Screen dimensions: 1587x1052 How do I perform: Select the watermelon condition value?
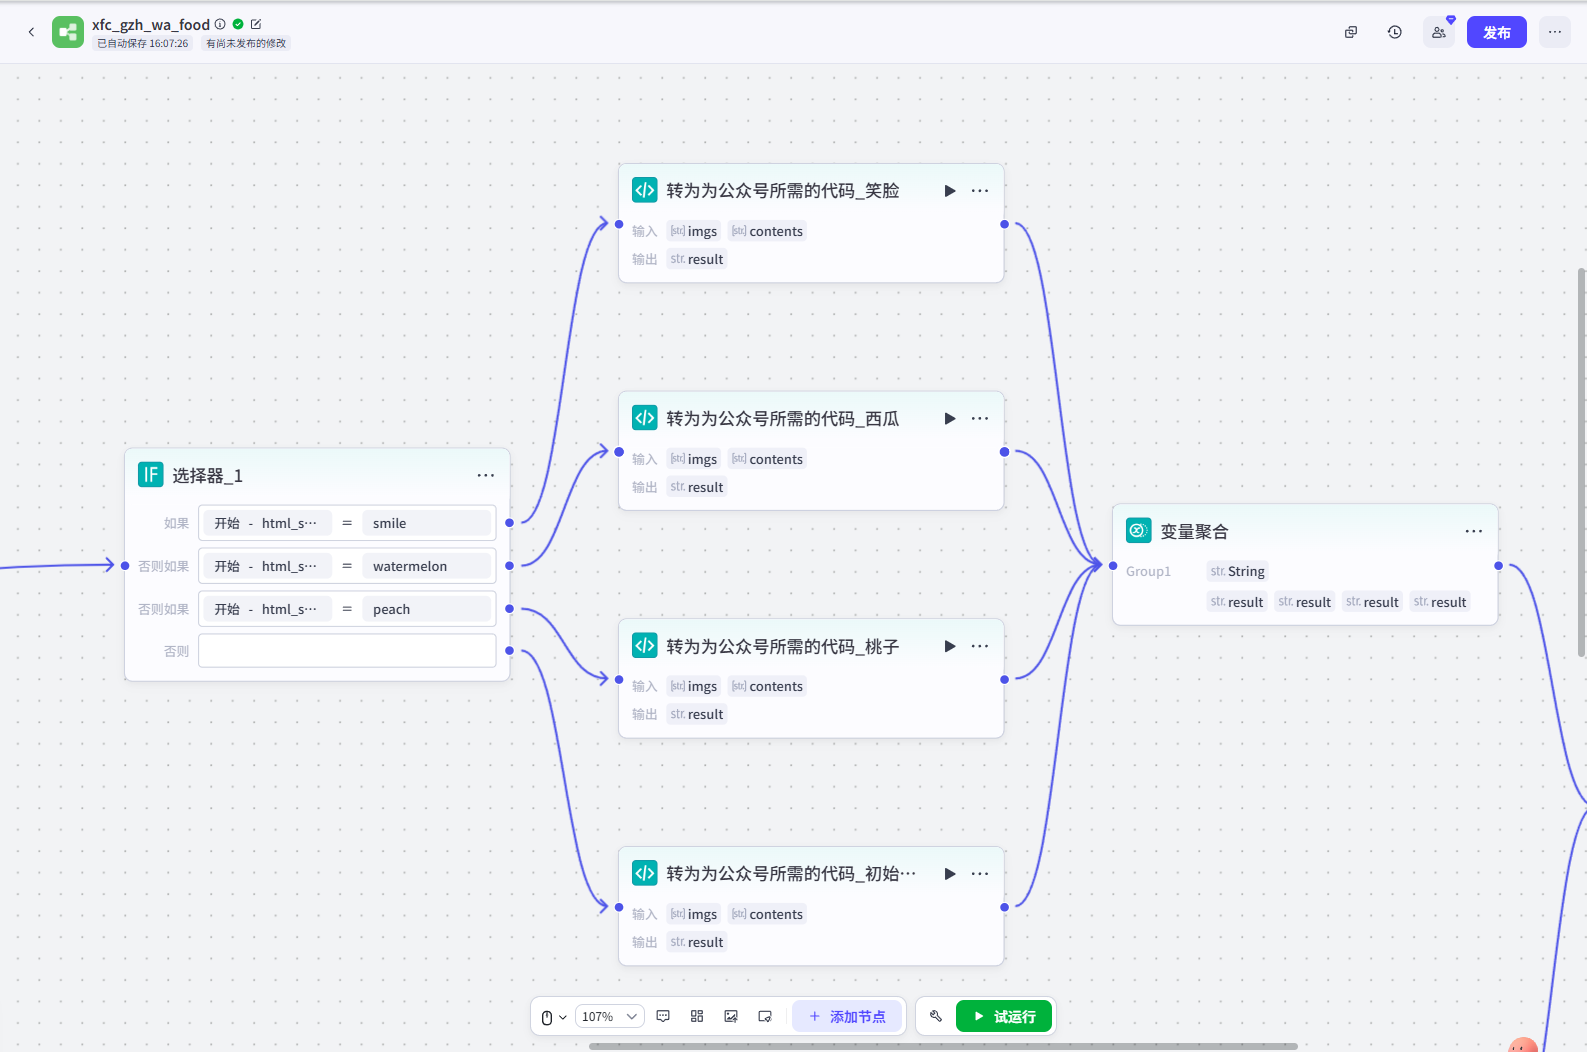[x=427, y=566]
